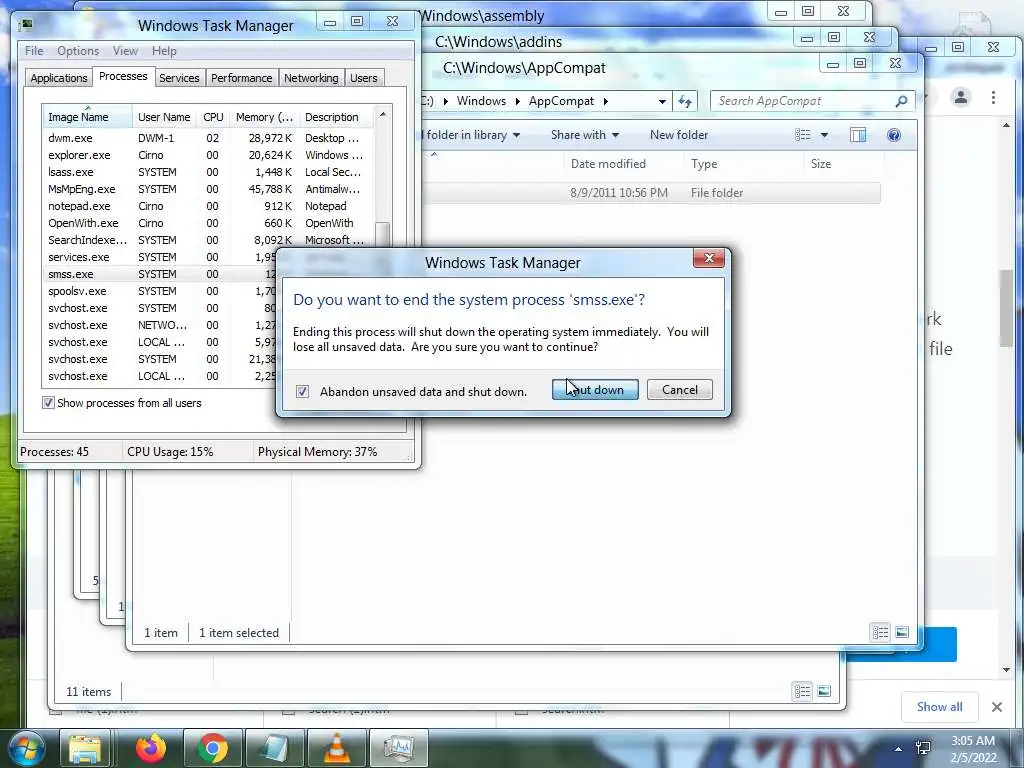The width and height of the screenshot is (1024, 768).
Task: Click the search magnifier in AppCompat window
Action: click(901, 101)
